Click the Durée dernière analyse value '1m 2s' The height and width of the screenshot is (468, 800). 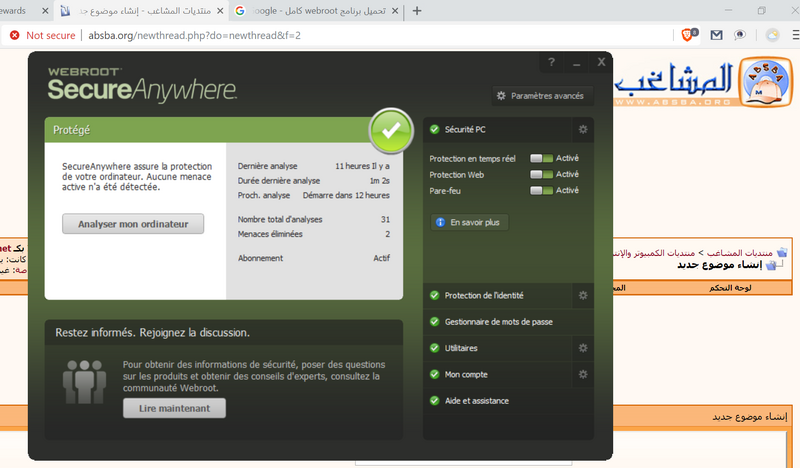[380, 181]
